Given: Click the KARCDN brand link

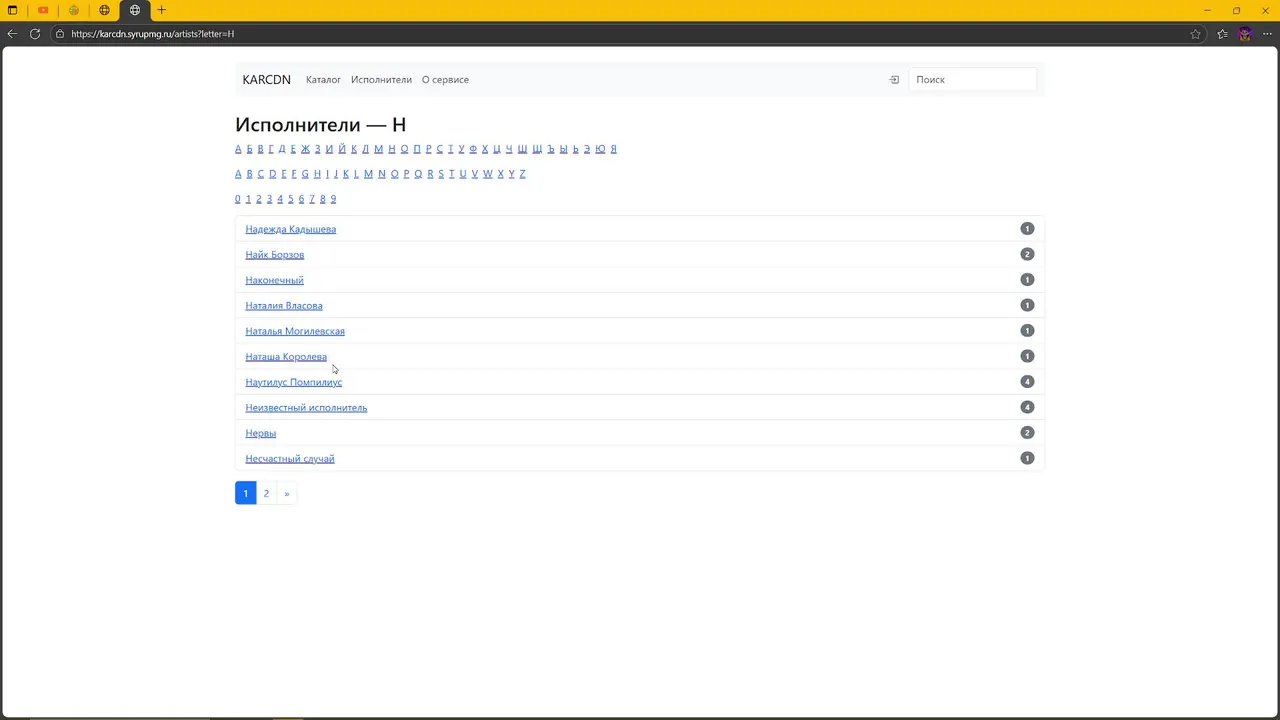Looking at the screenshot, I should [x=267, y=80].
